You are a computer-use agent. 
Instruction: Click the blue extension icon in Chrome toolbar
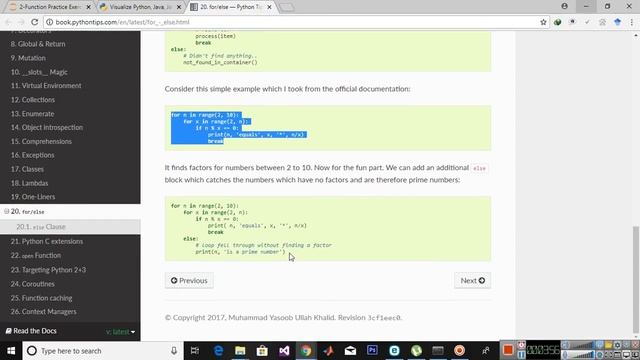point(618,22)
